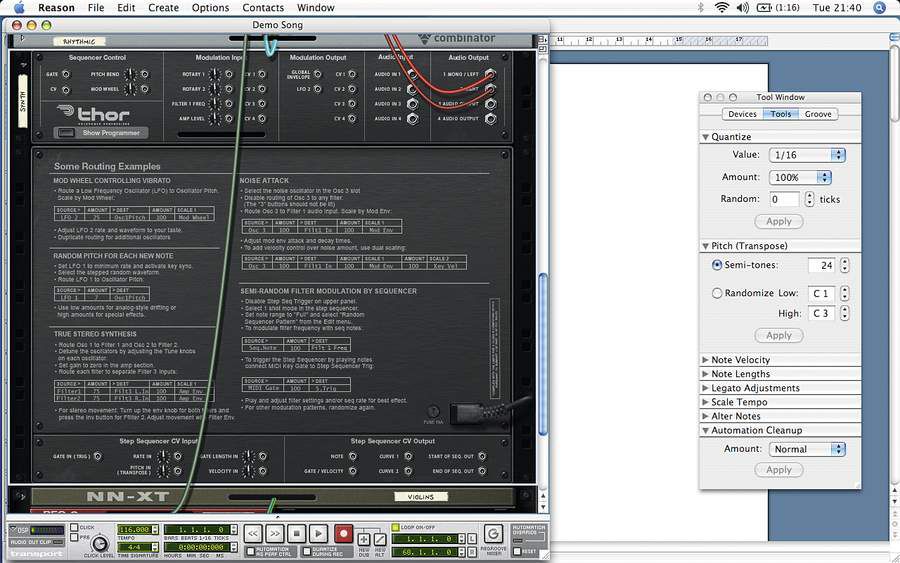
Task: Enable the Pre count-in checkbox
Action: point(74,537)
